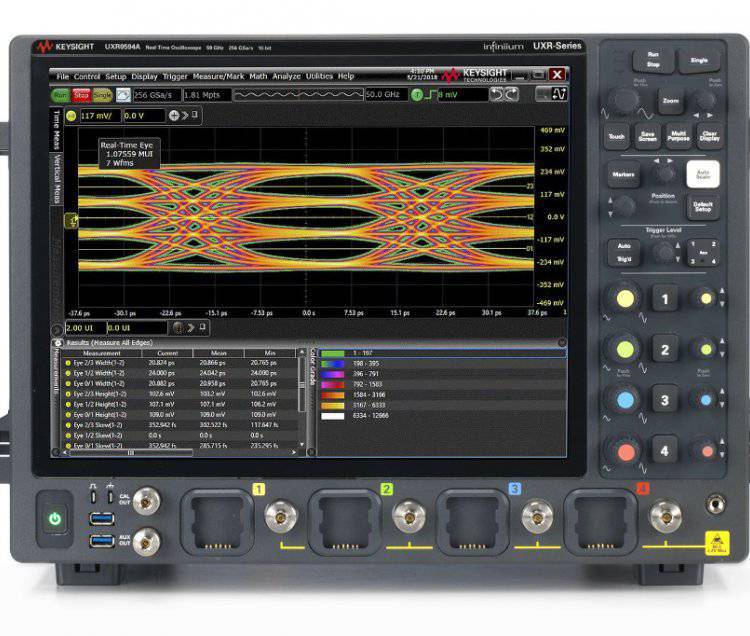The image size is (750, 636).
Task: Toggle channel 1 yellow on/off indicator
Action: 71,116
